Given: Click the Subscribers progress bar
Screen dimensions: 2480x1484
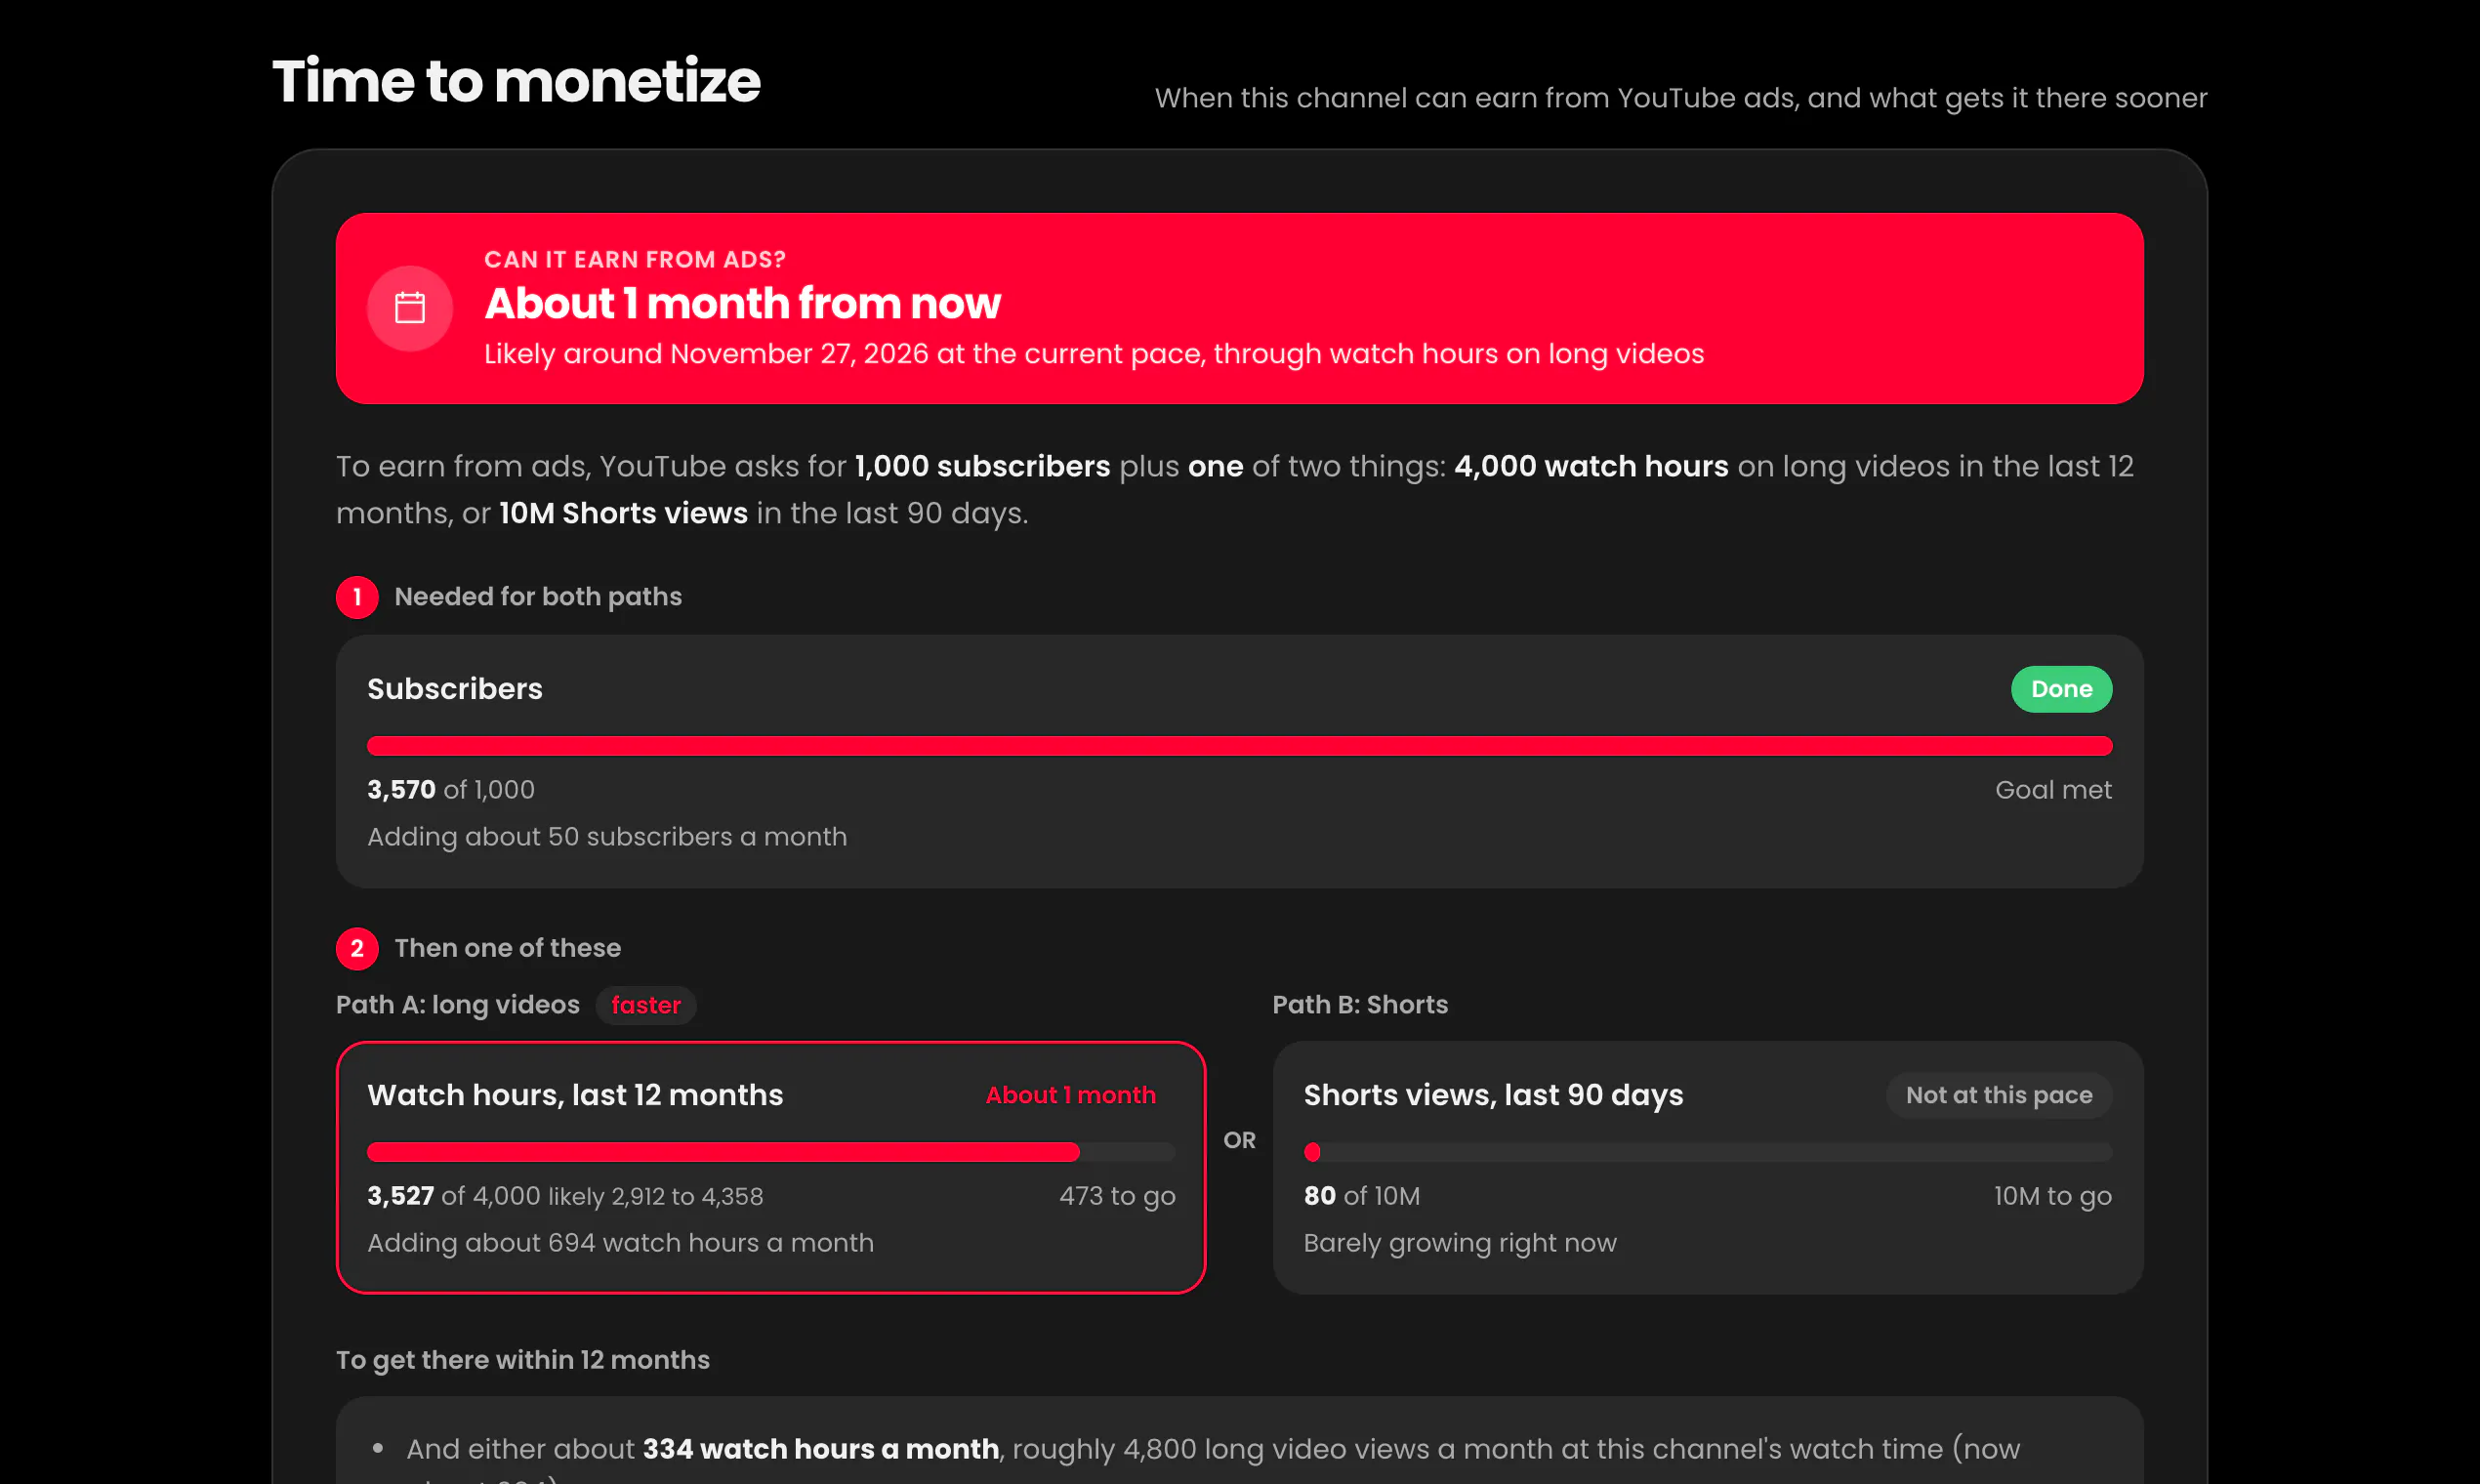Looking at the screenshot, I should pyautogui.click(x=1239, y=746).
